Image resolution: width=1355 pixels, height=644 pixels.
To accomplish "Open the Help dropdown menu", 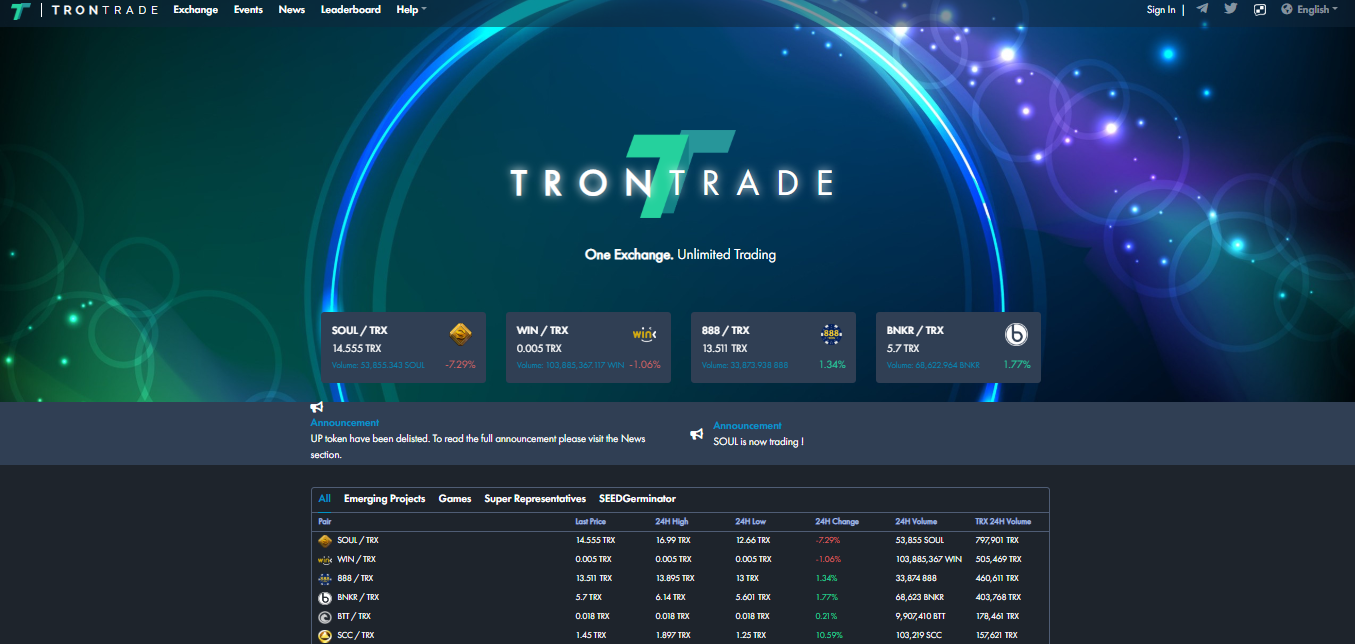I will point(410,9).
